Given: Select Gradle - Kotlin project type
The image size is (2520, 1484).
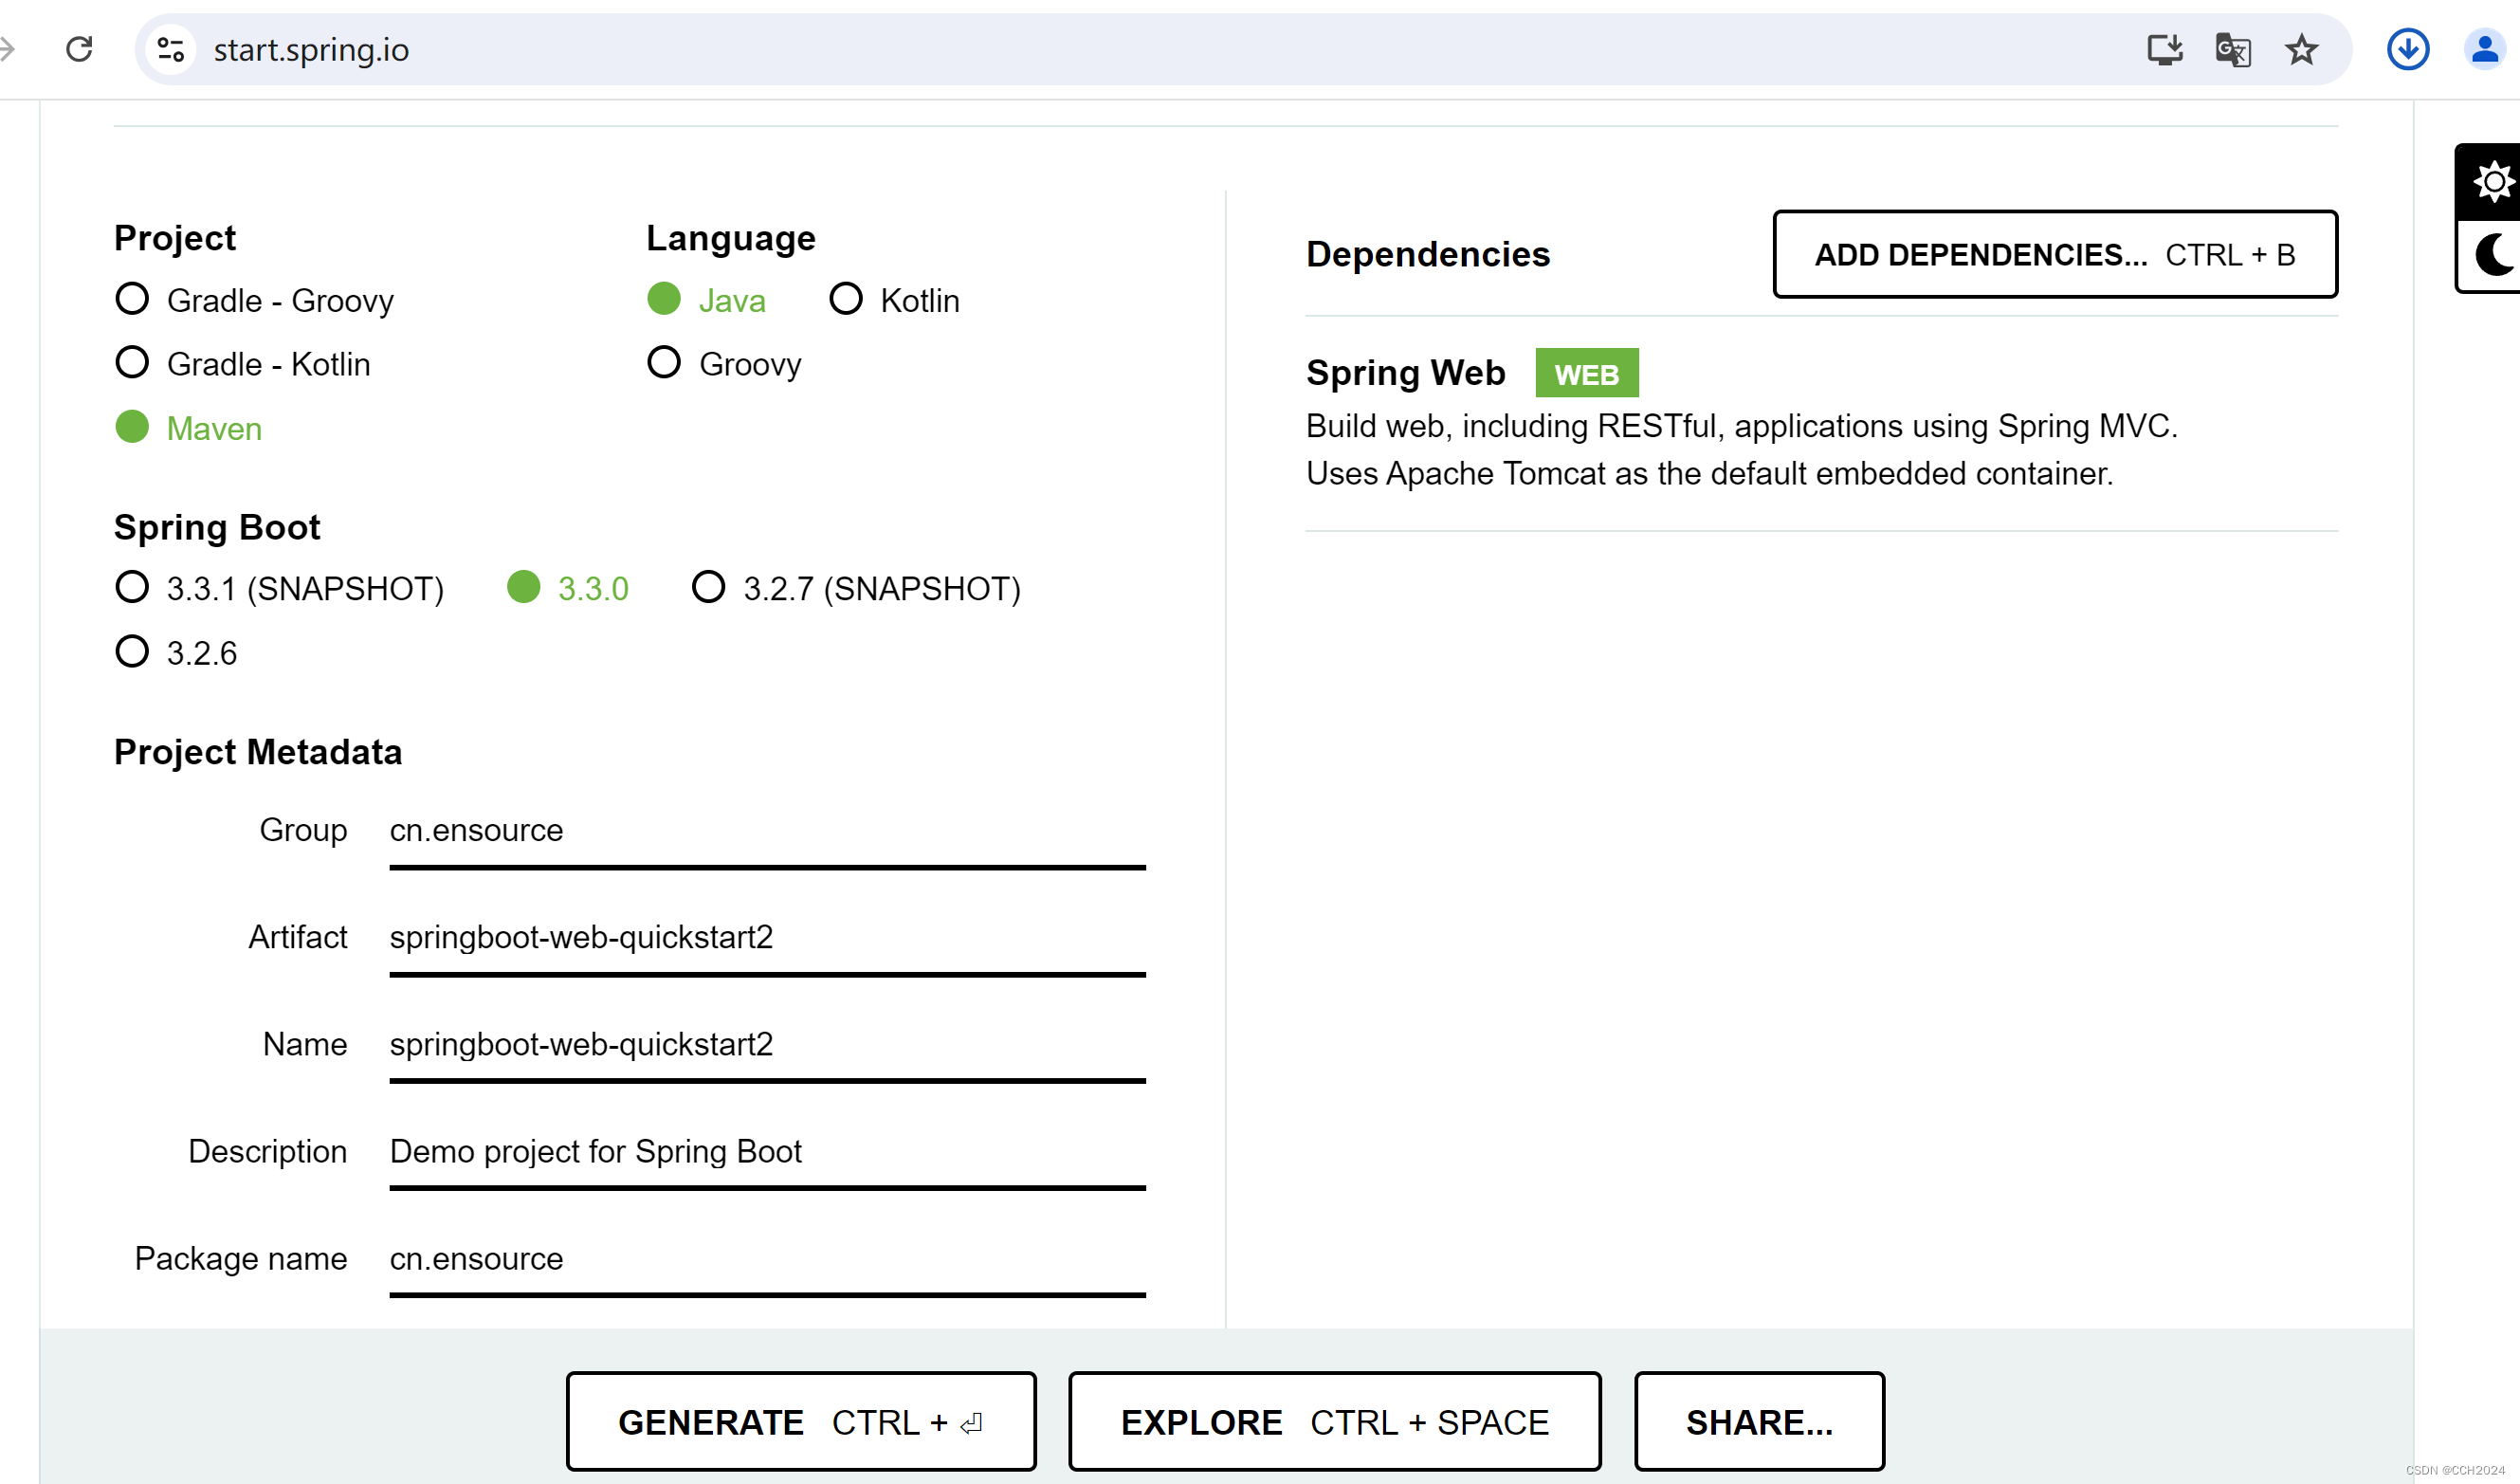Looking at the screenshot, I should click(132, 363).
